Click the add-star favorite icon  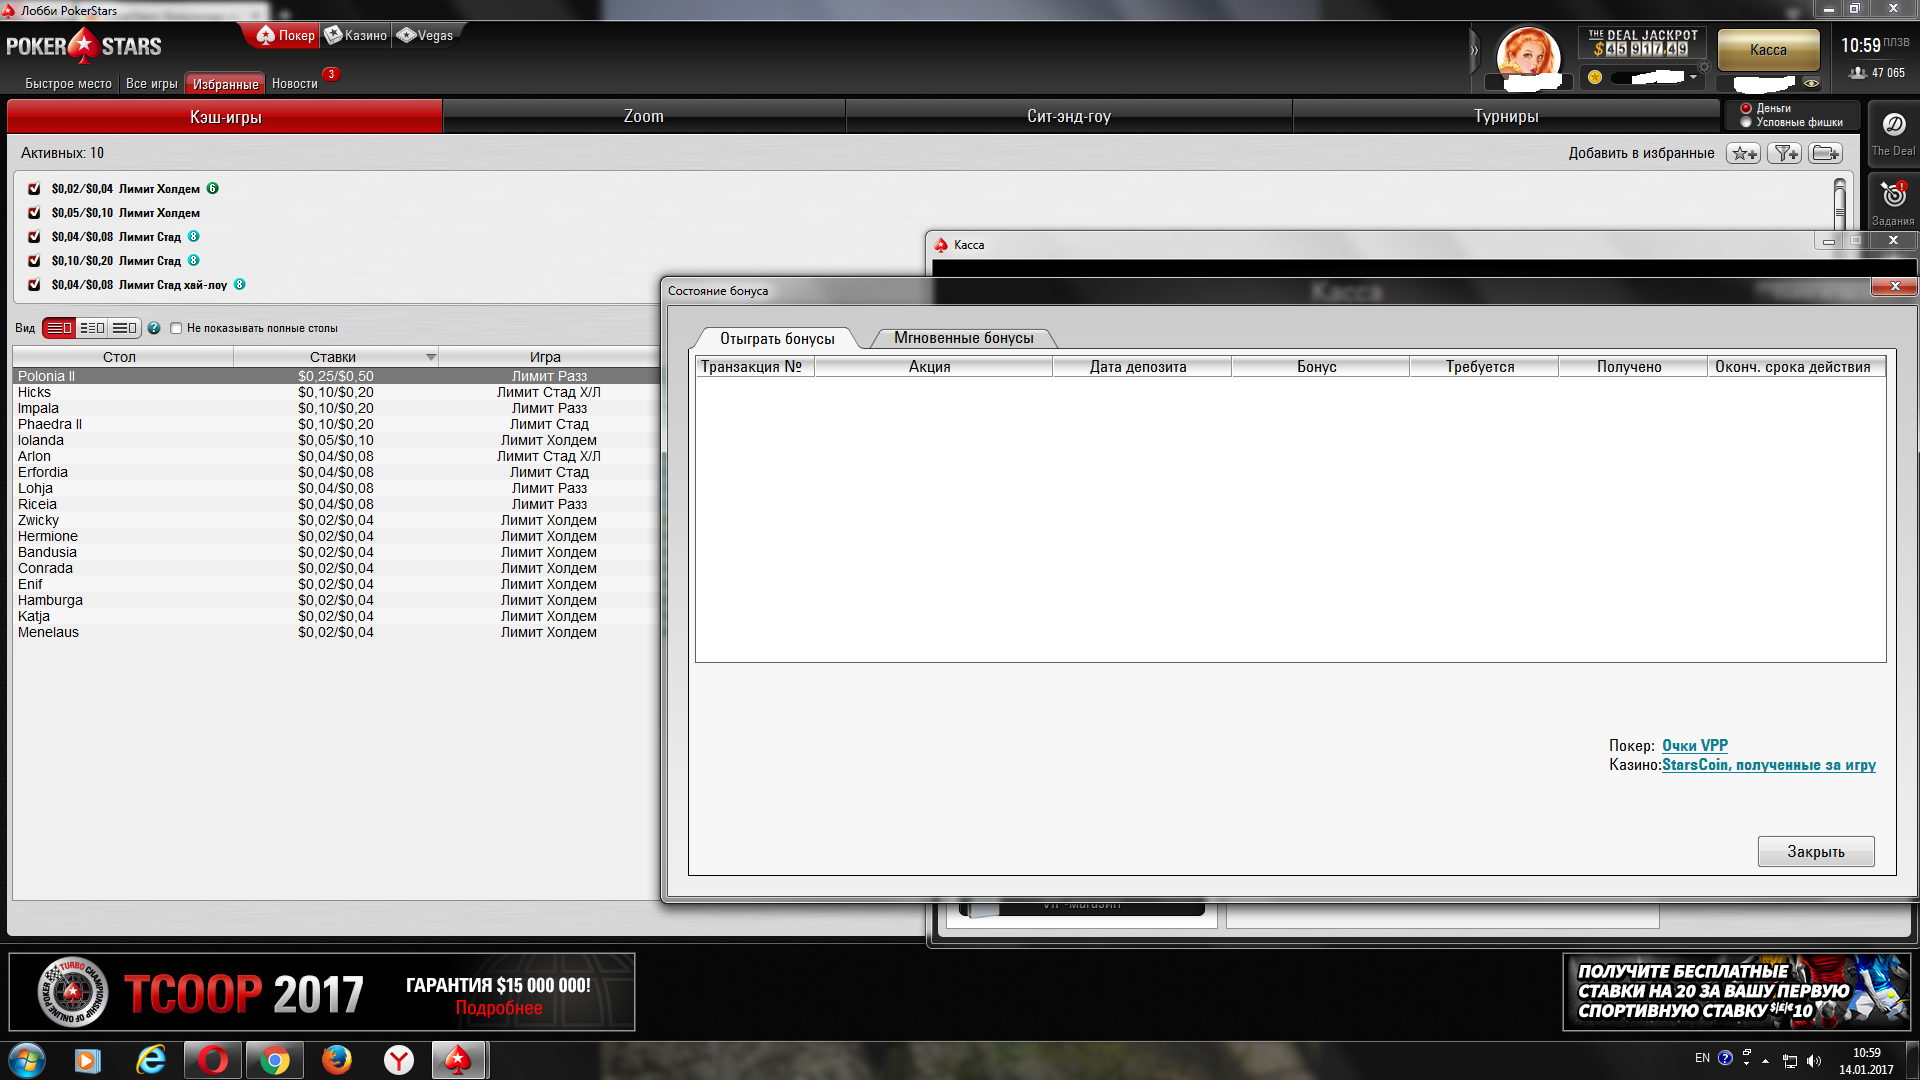pos(1744,153)
